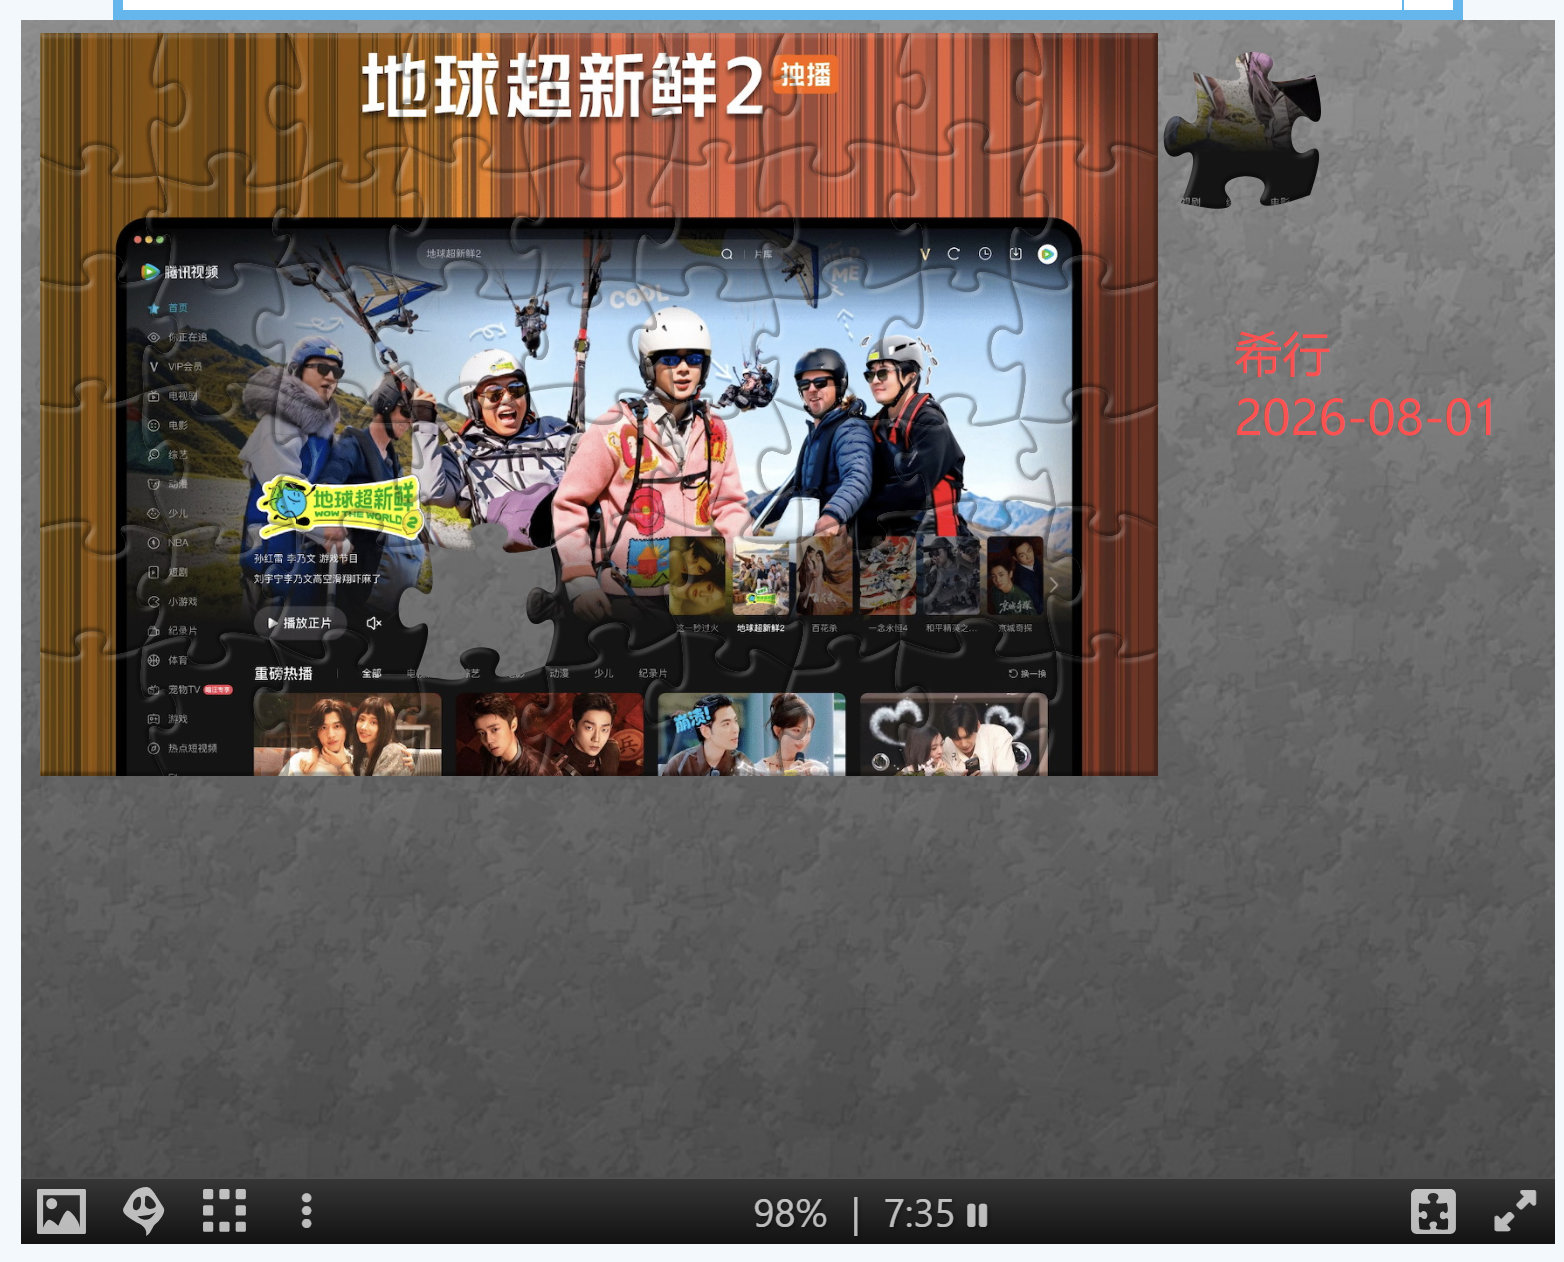This screenshot has width=1564, height=1262.
Task: Pause the puzzle timer
Action: tap(977, 1215)
